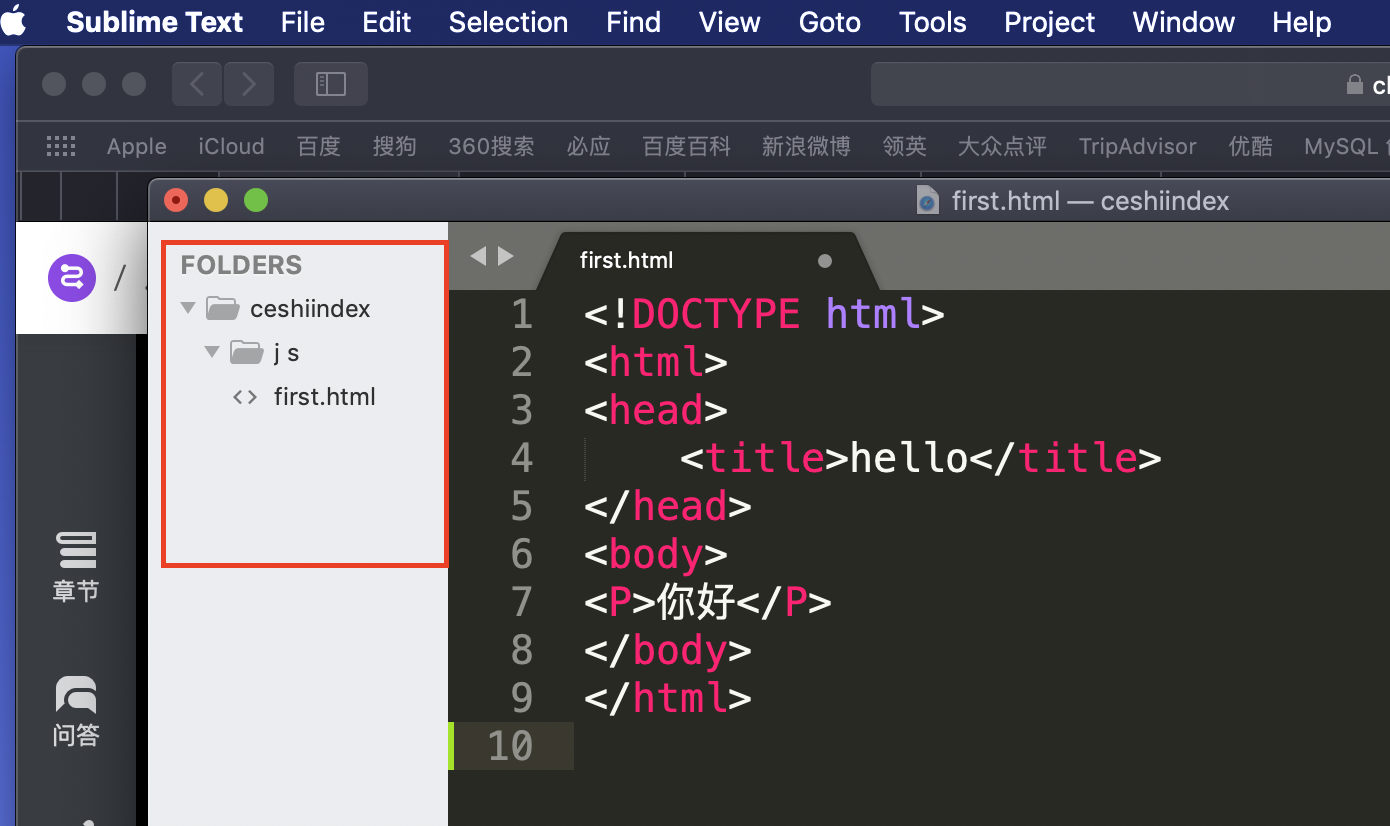This screenshot has height=826, width=1390.
Task: Click the purple site logo icon
Action: coord(72,277)
